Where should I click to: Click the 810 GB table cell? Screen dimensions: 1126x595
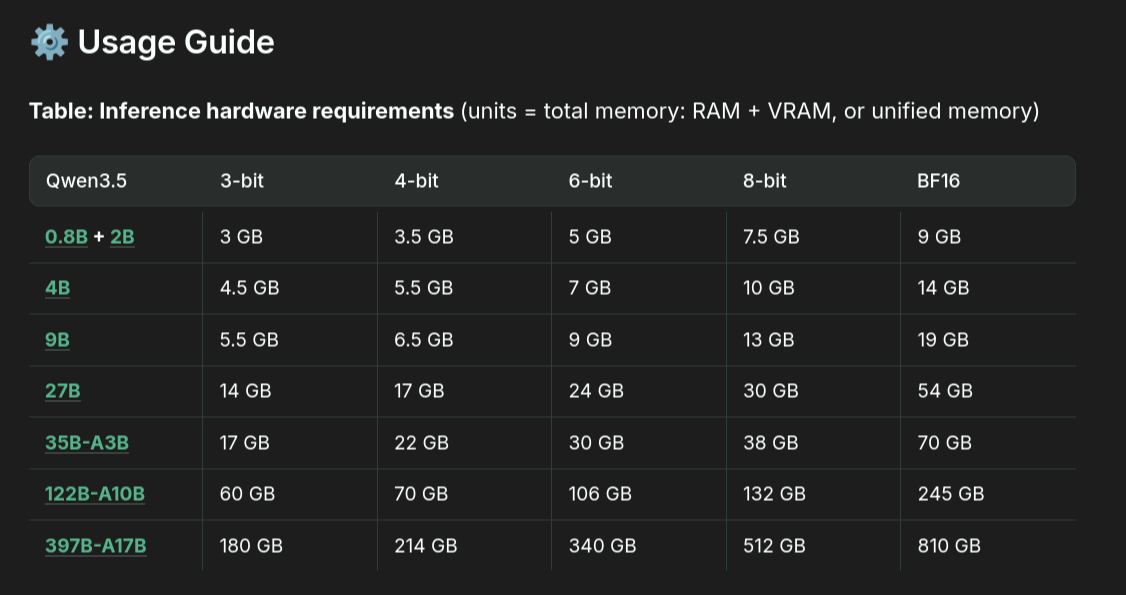point(949,546)
